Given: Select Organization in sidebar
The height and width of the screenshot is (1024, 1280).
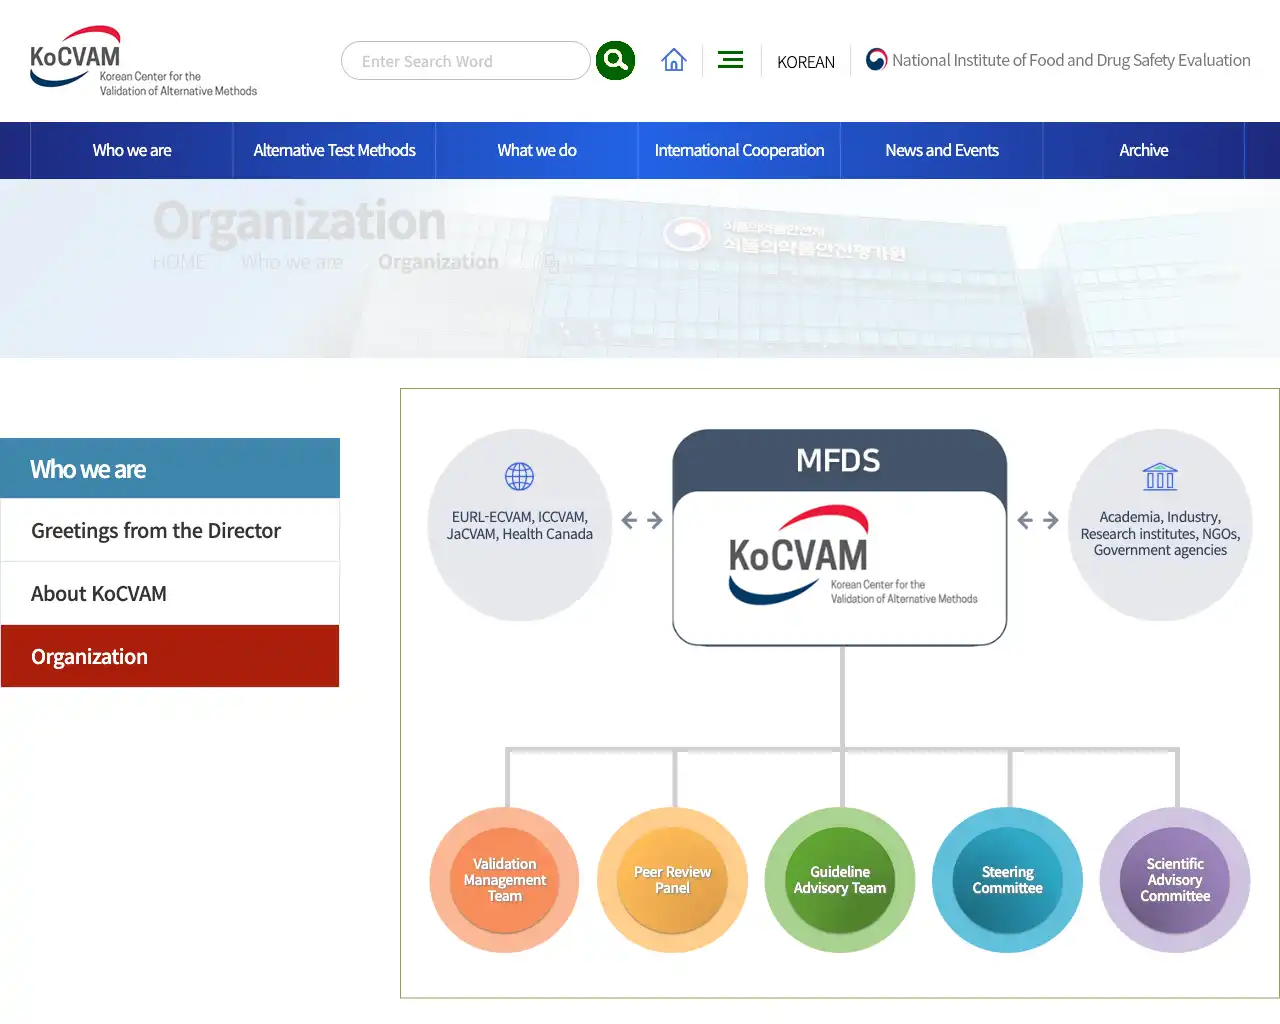Looking at the screenshot, I should (170, 657).
